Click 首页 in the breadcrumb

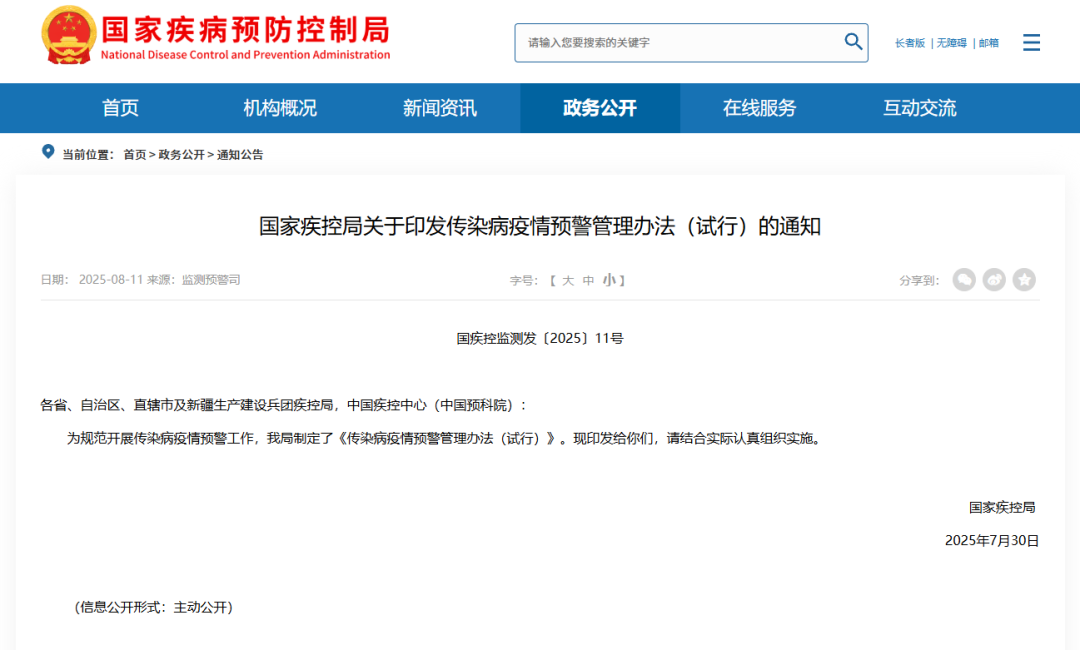coord(134,155)
